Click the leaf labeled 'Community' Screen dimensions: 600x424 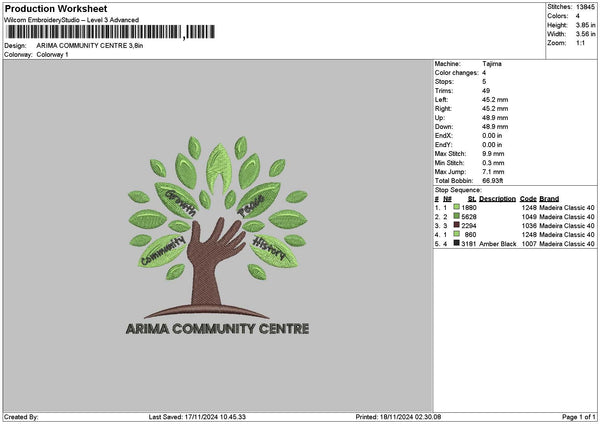coord(163,251)
